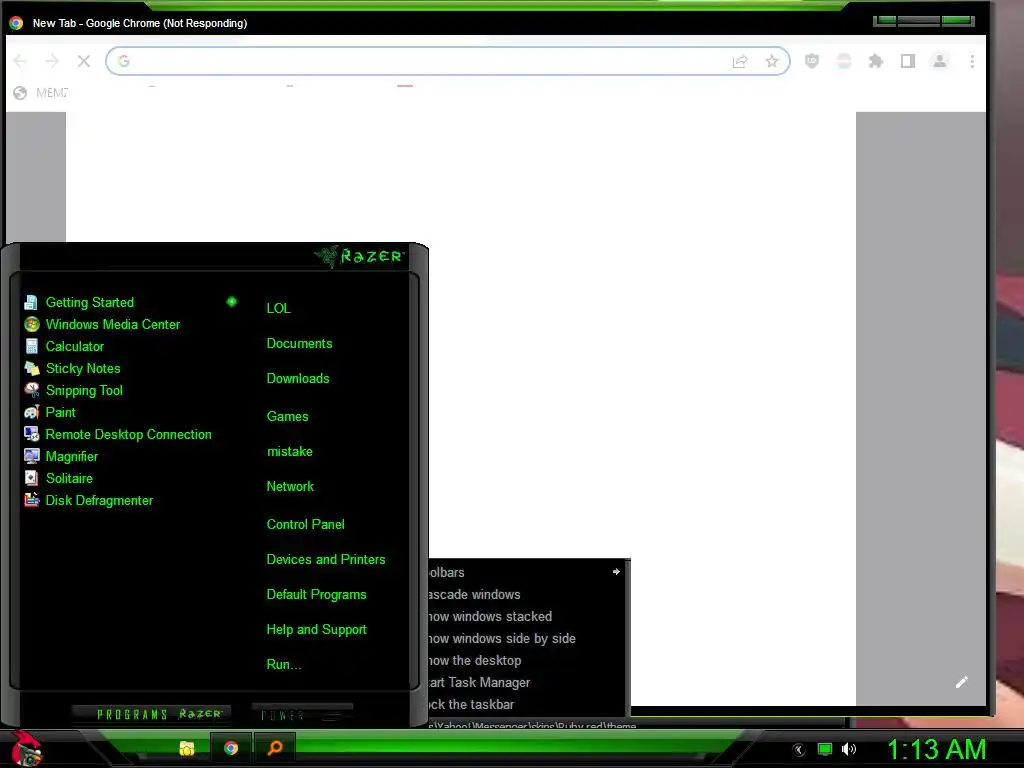
Task: Stop page loading with the X button
Action: click(84, 61)
